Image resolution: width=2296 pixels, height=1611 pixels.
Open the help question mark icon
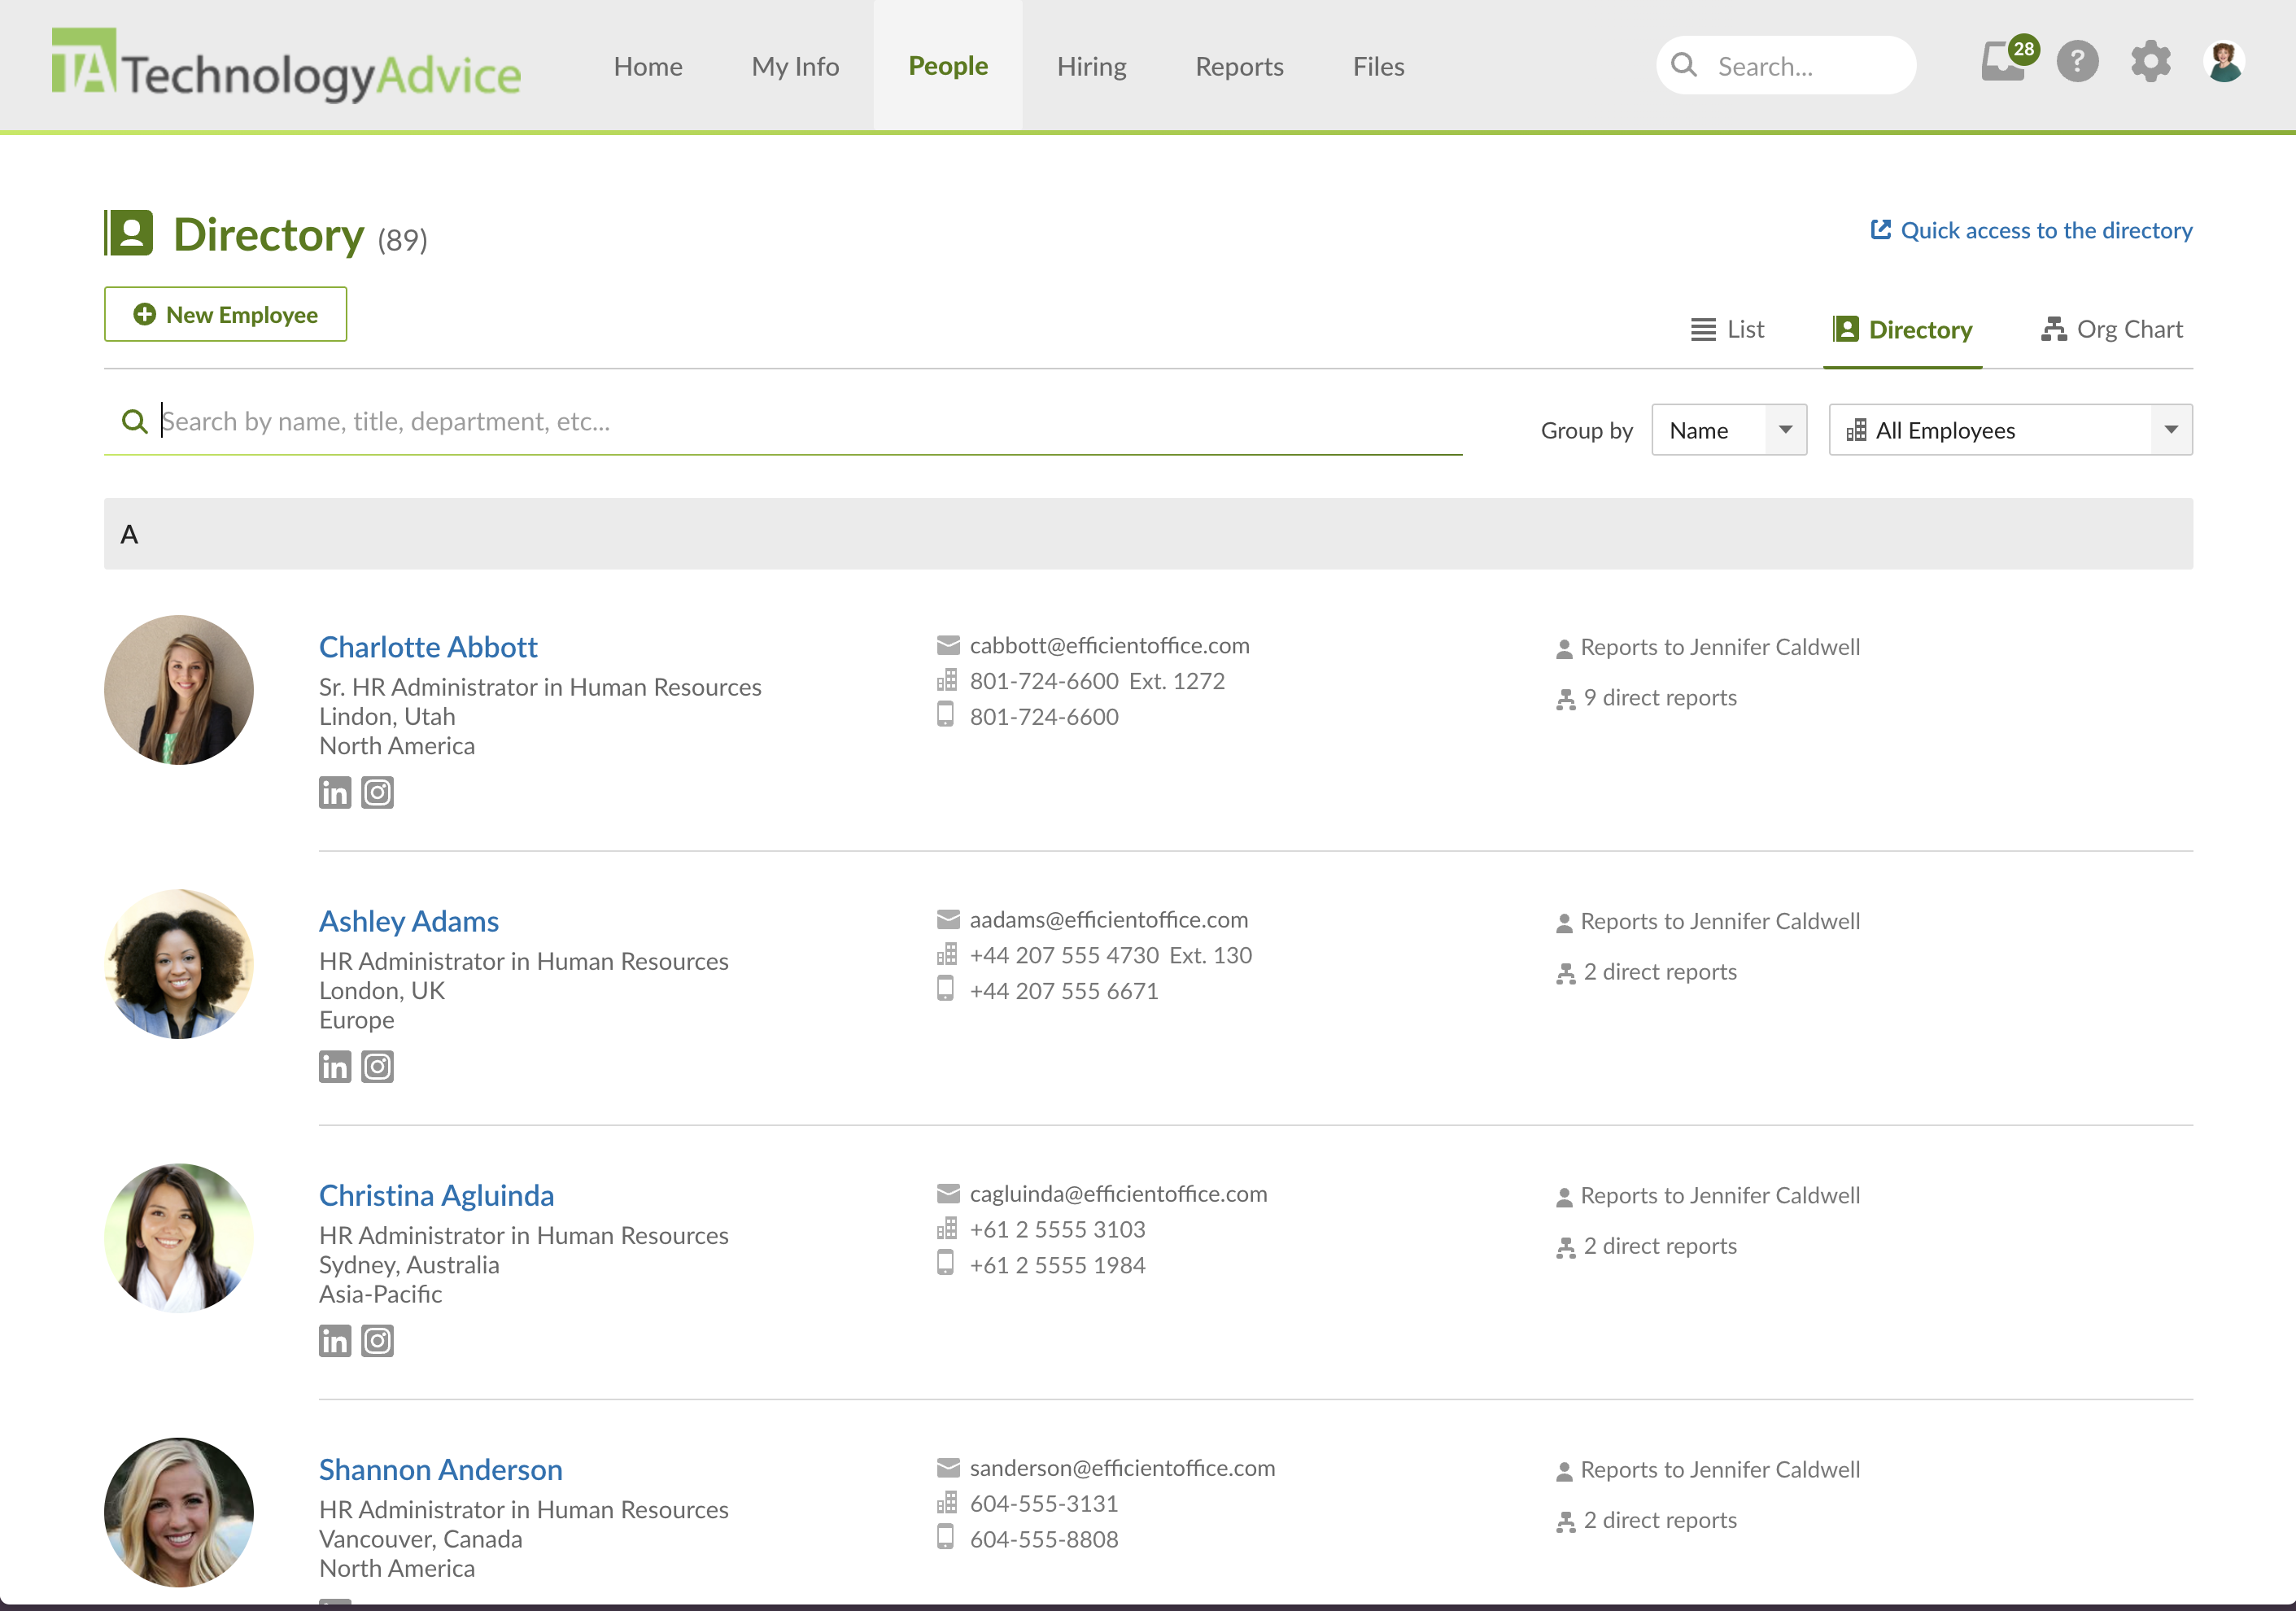click(2077, 62)
